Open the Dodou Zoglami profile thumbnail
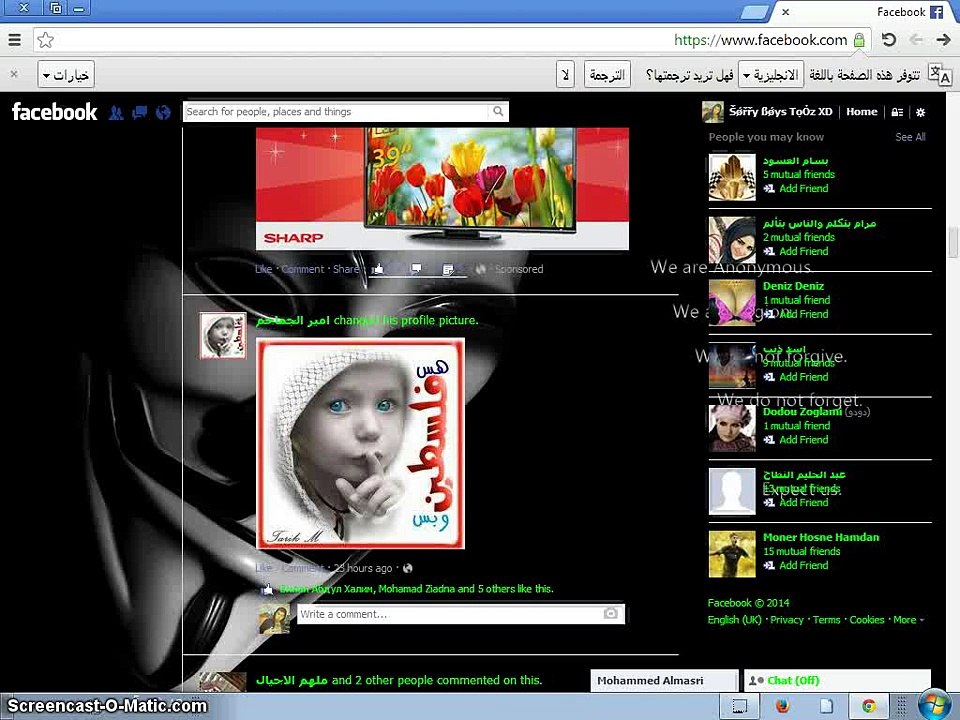Image resolution: width=960 pixels, height=720 pixels. coord(732,428)
